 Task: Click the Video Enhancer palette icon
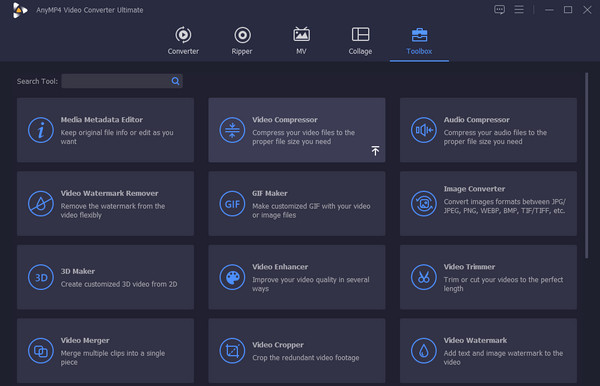click(x=232, y=277)
